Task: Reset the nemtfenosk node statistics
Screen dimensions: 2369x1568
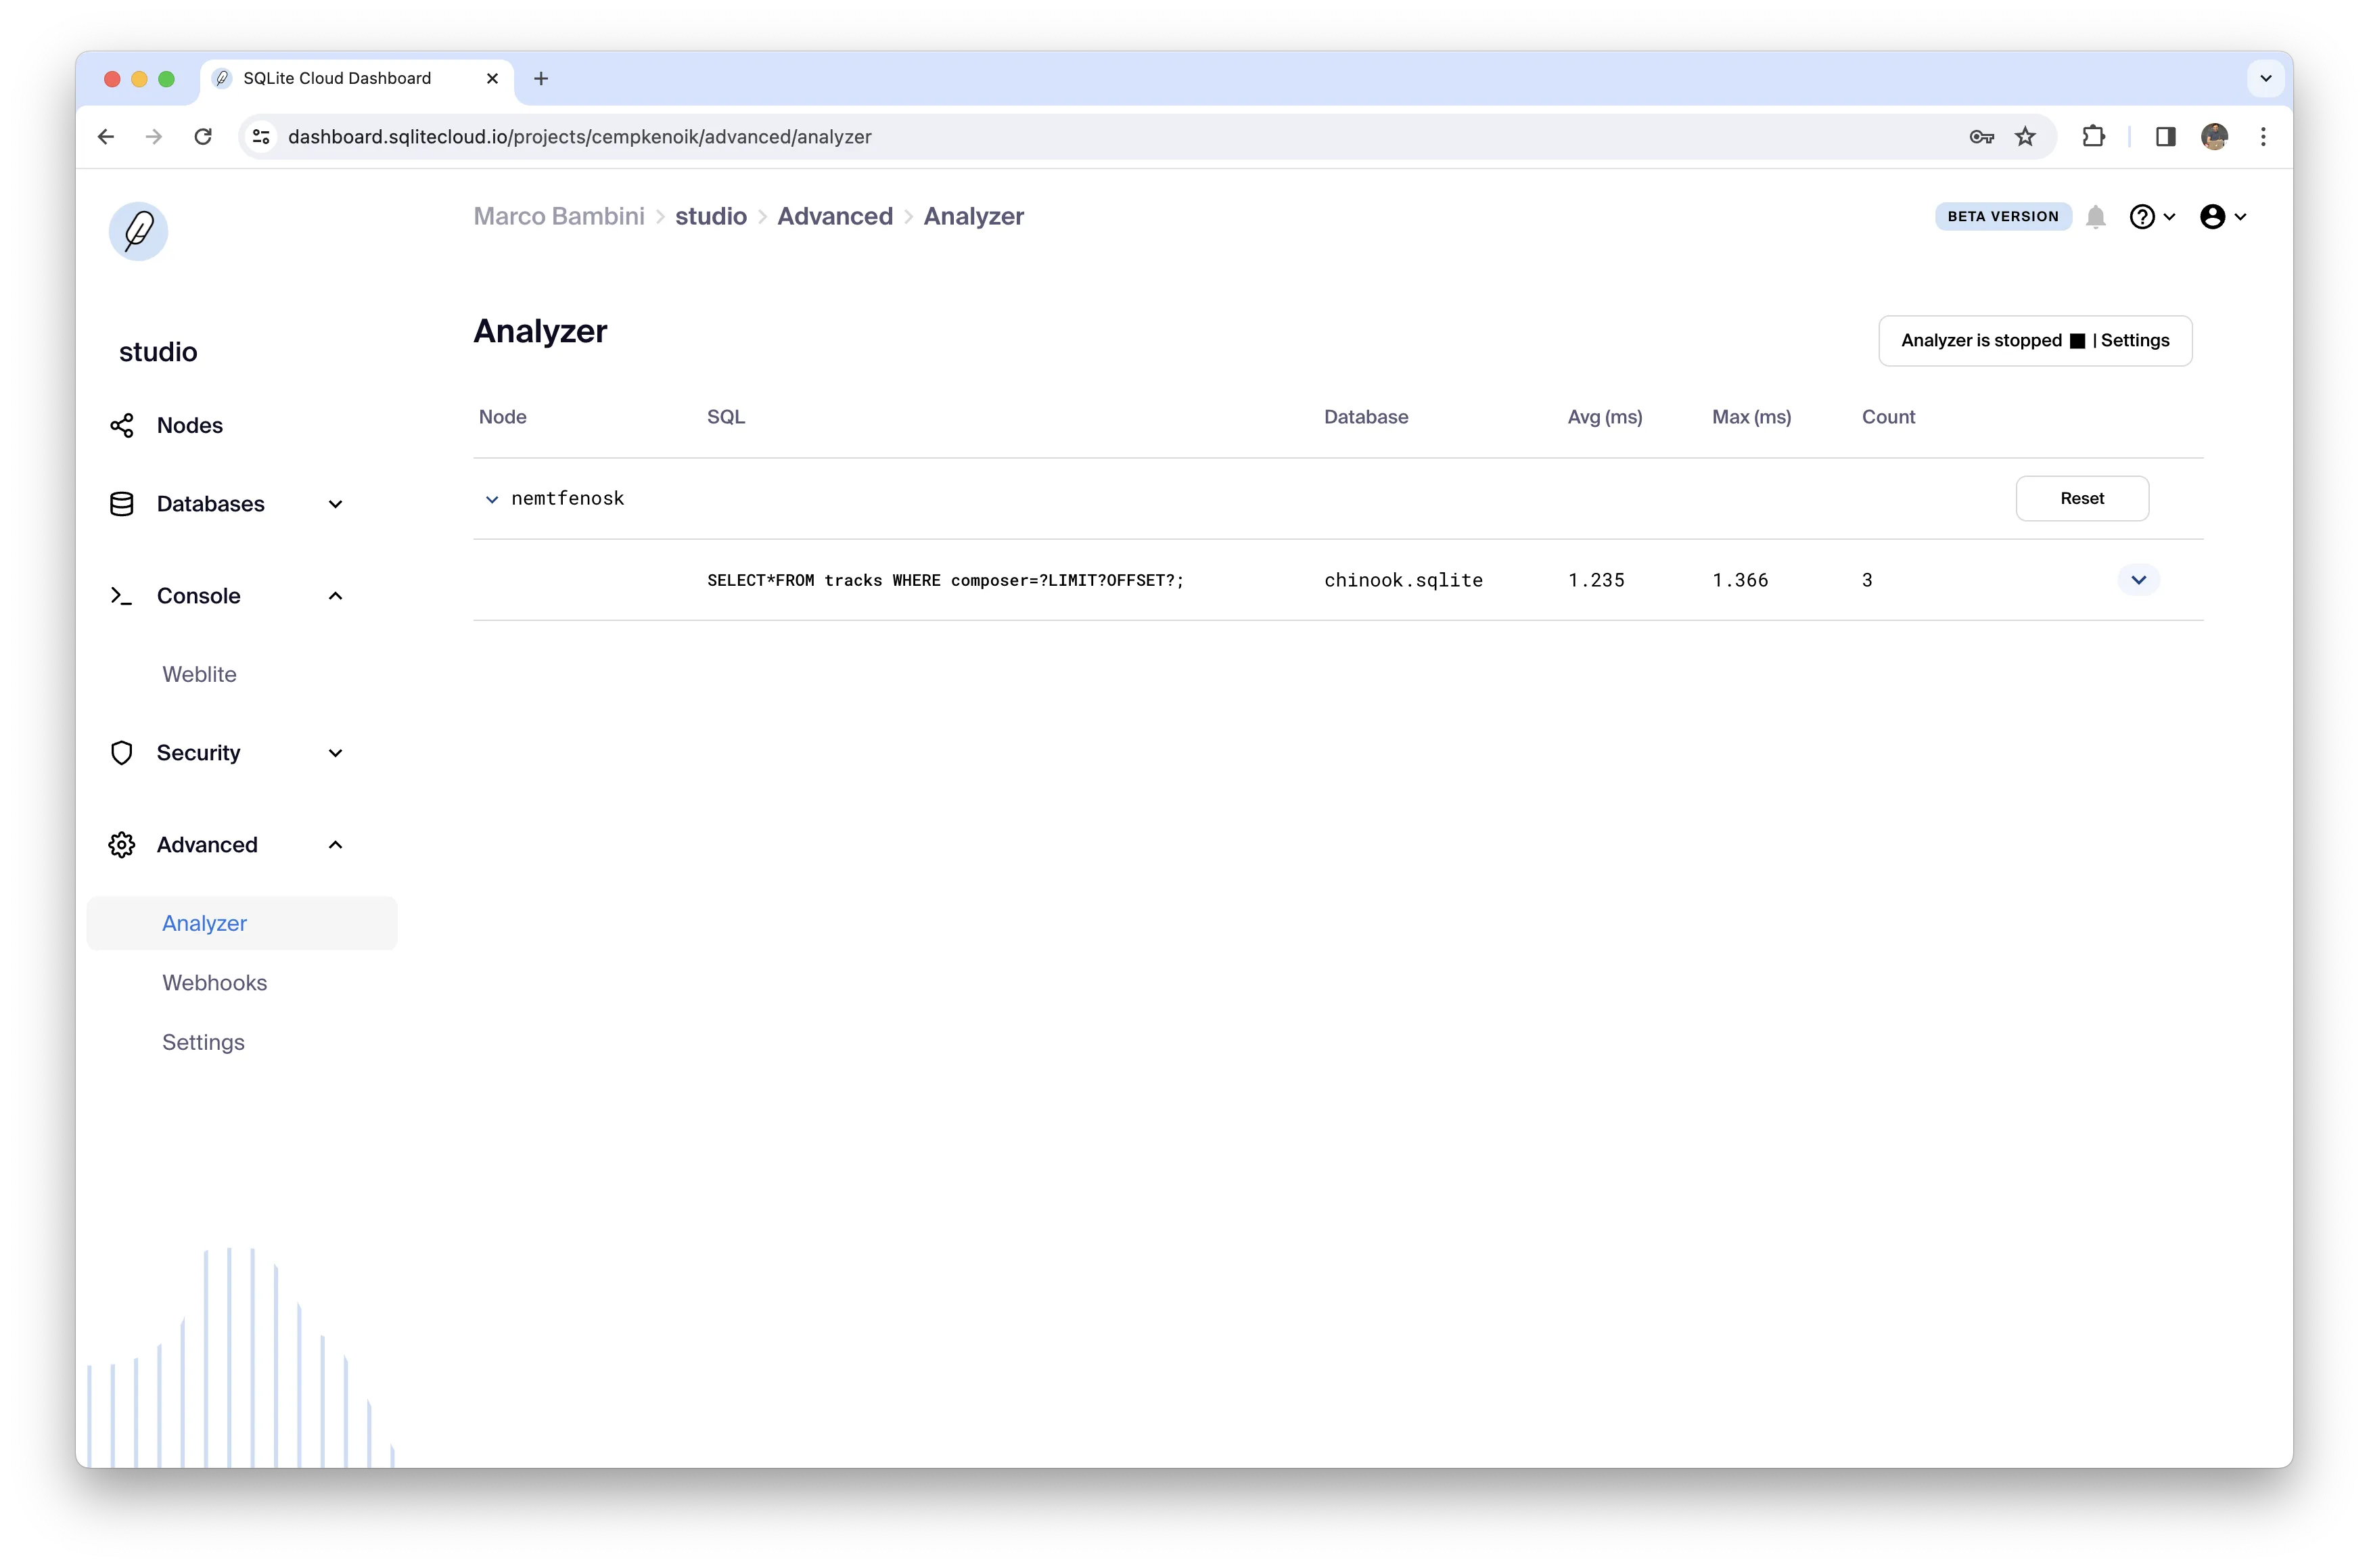Action: [2081, 498]
